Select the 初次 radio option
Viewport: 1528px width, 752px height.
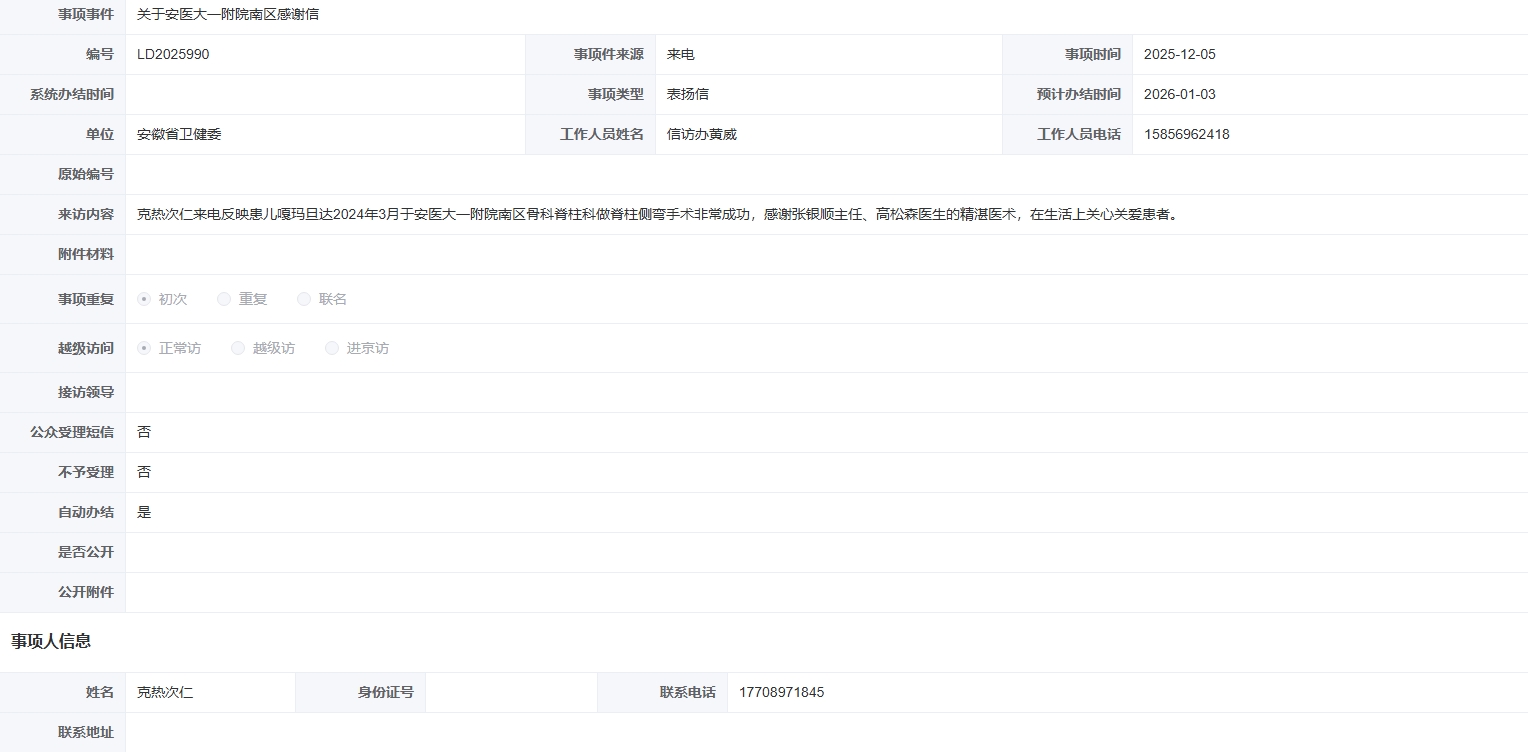click(144, 299)
